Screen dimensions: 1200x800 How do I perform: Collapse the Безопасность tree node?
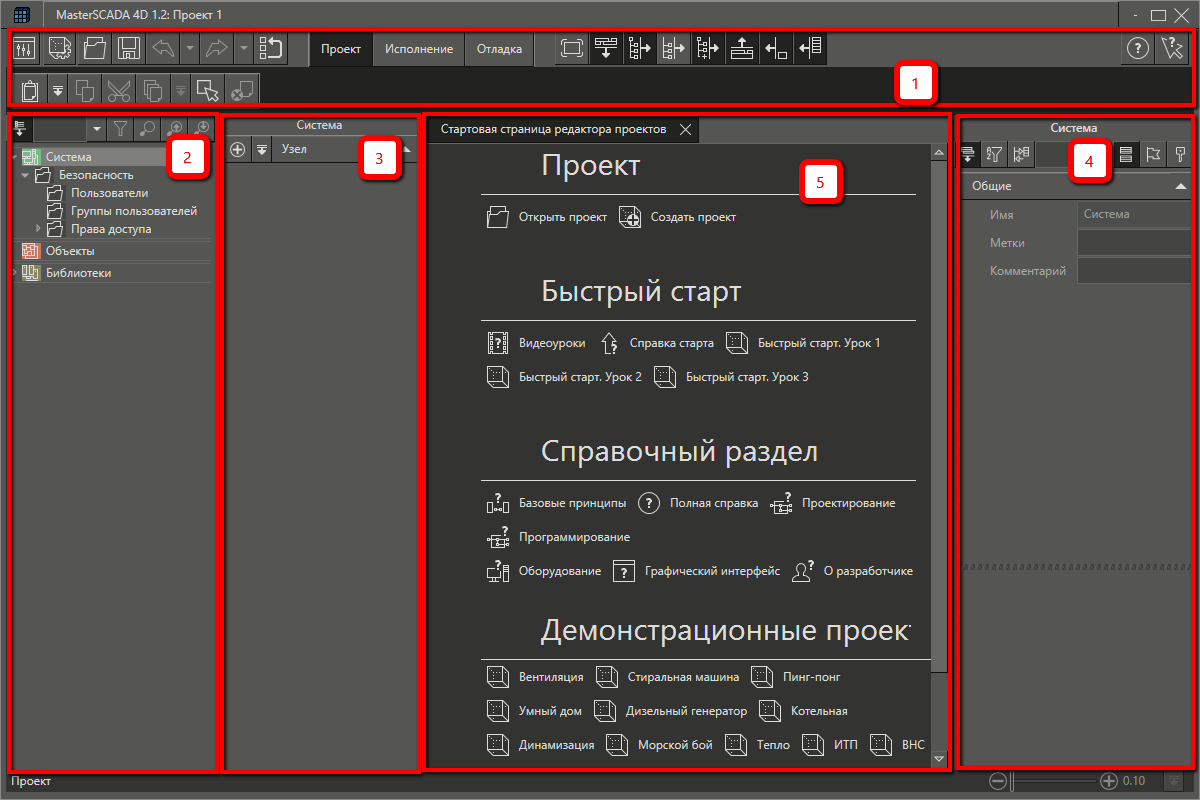tap(25, 175)
